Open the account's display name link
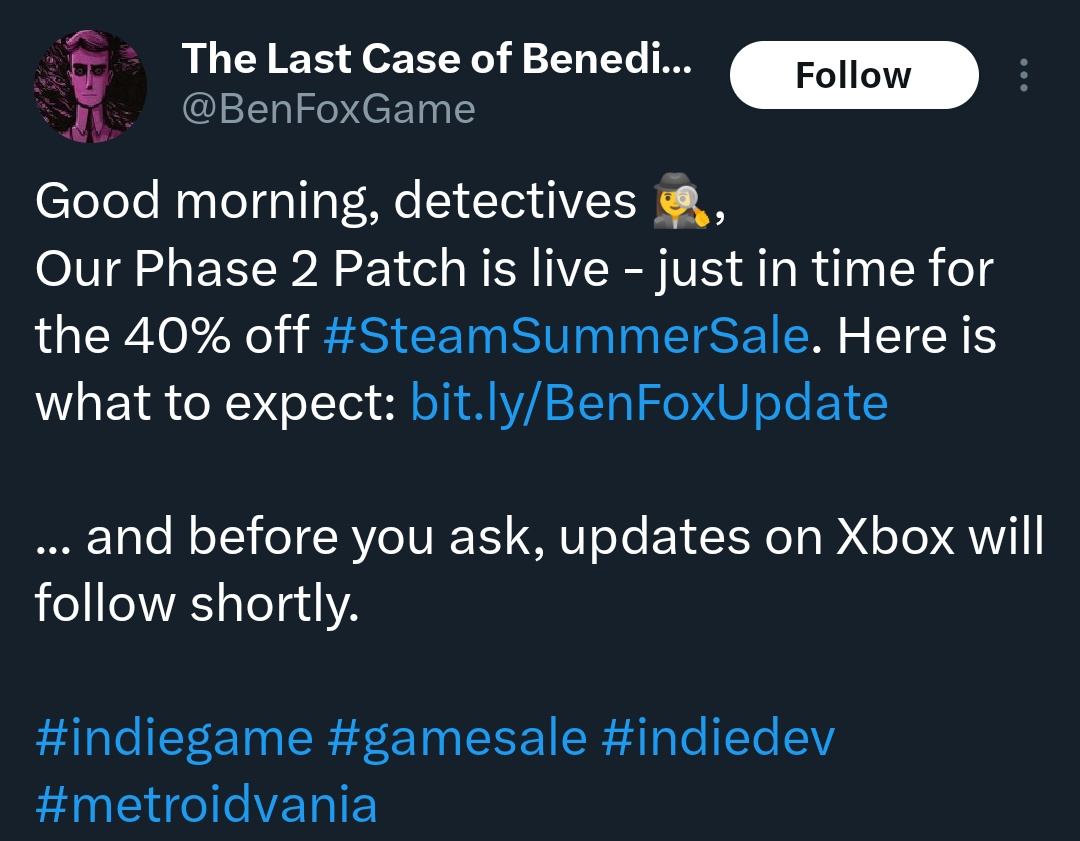1080x841 pixels. (436, 61)
